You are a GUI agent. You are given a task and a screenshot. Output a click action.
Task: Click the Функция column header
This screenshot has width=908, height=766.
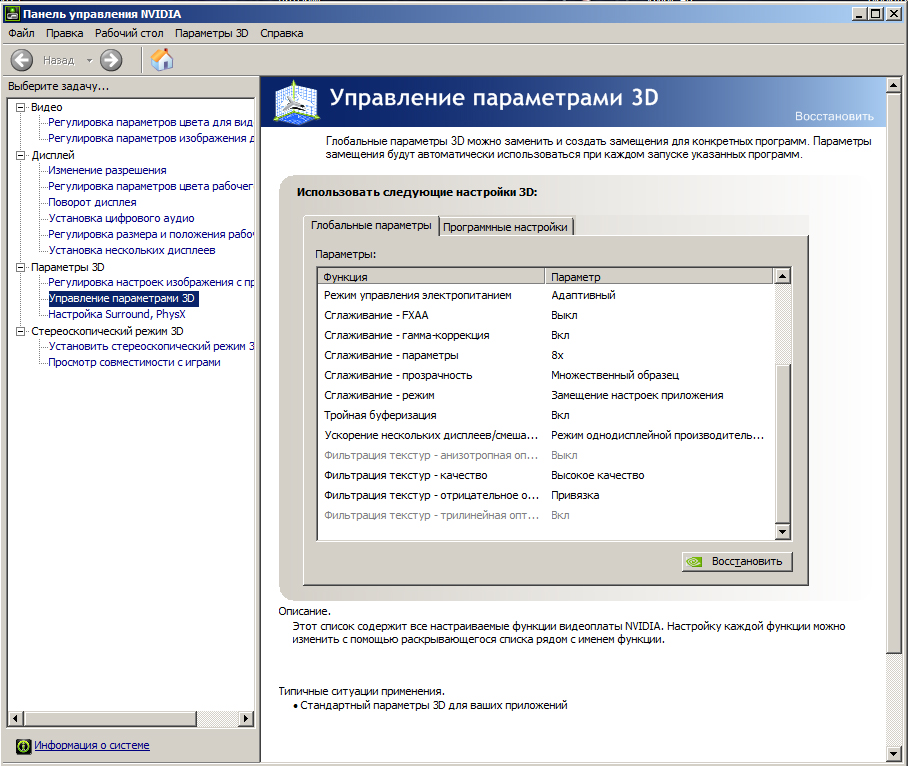pos(431,277)
